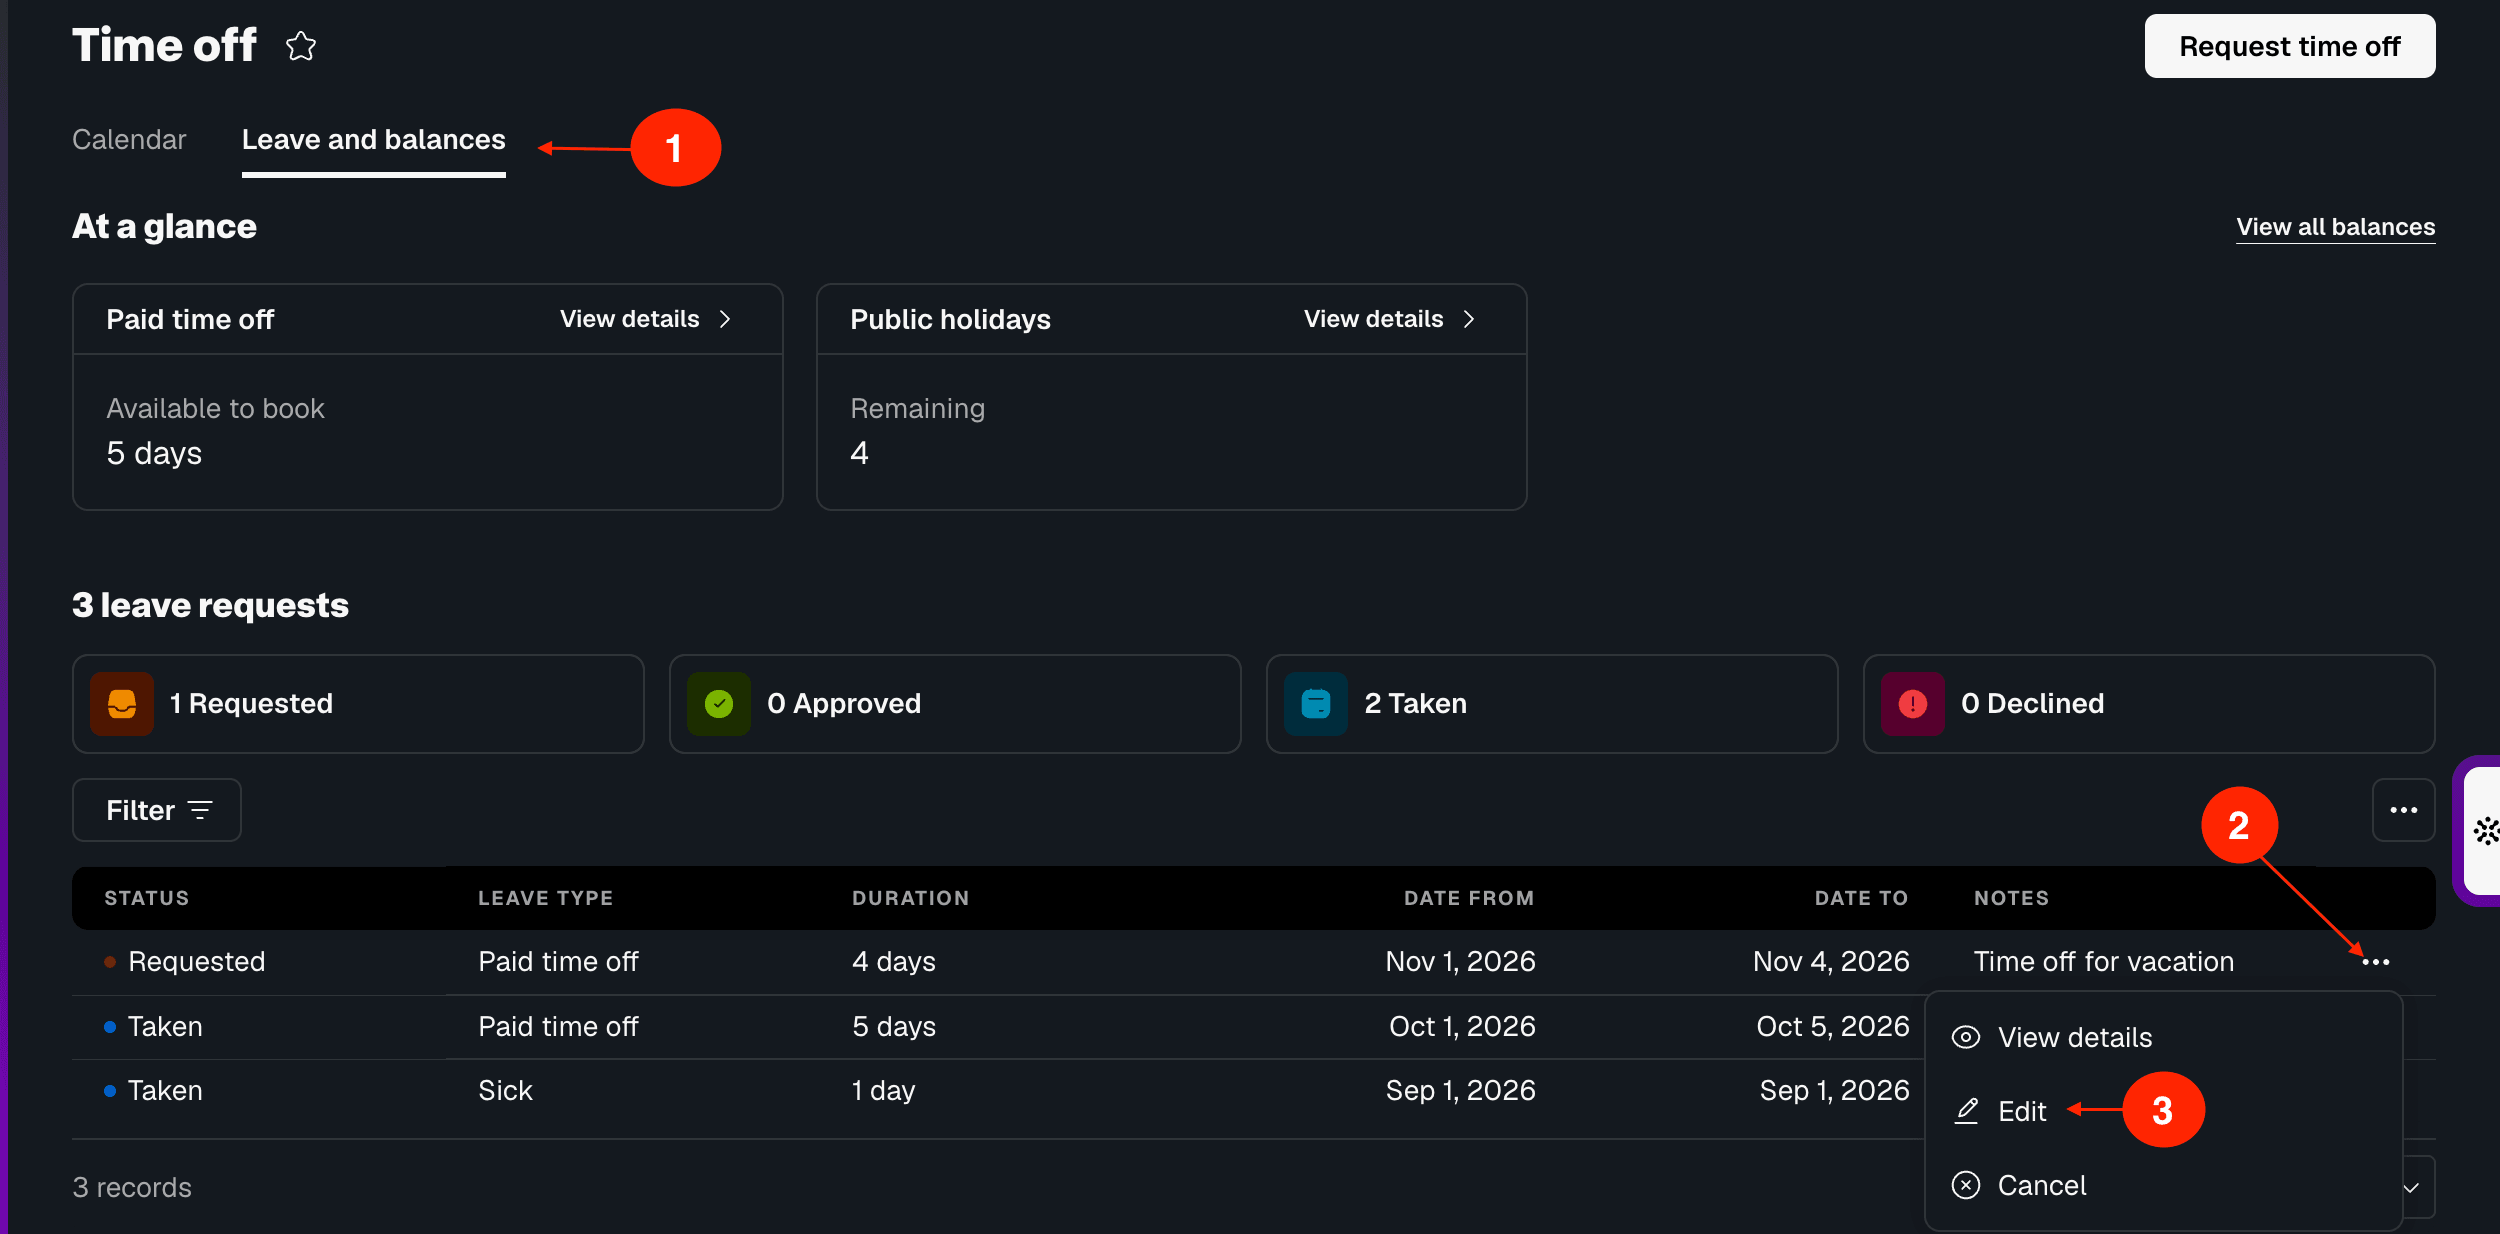This screenshot has height=1234, width=2500.
Task: Filter by the 0 Declined card
Action: [x=2149, y=704]
